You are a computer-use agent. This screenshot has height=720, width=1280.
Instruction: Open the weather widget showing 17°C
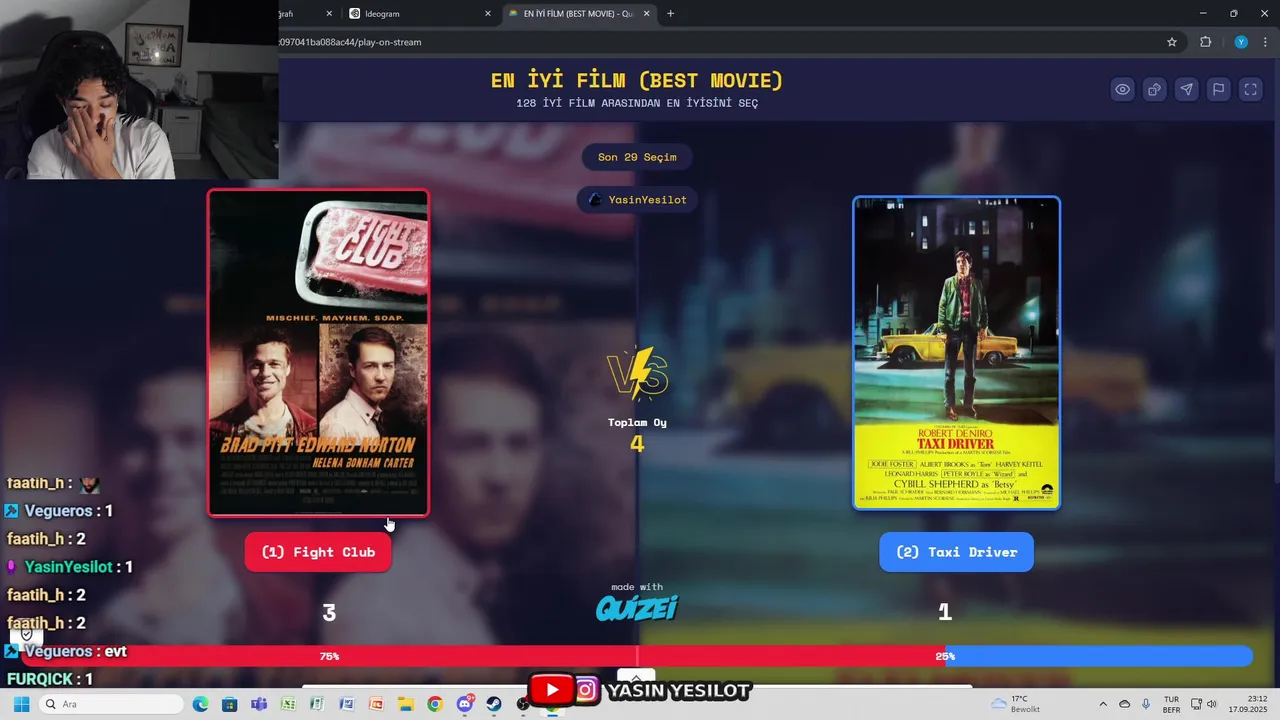pyautogui.click(x=1016, y=704)
